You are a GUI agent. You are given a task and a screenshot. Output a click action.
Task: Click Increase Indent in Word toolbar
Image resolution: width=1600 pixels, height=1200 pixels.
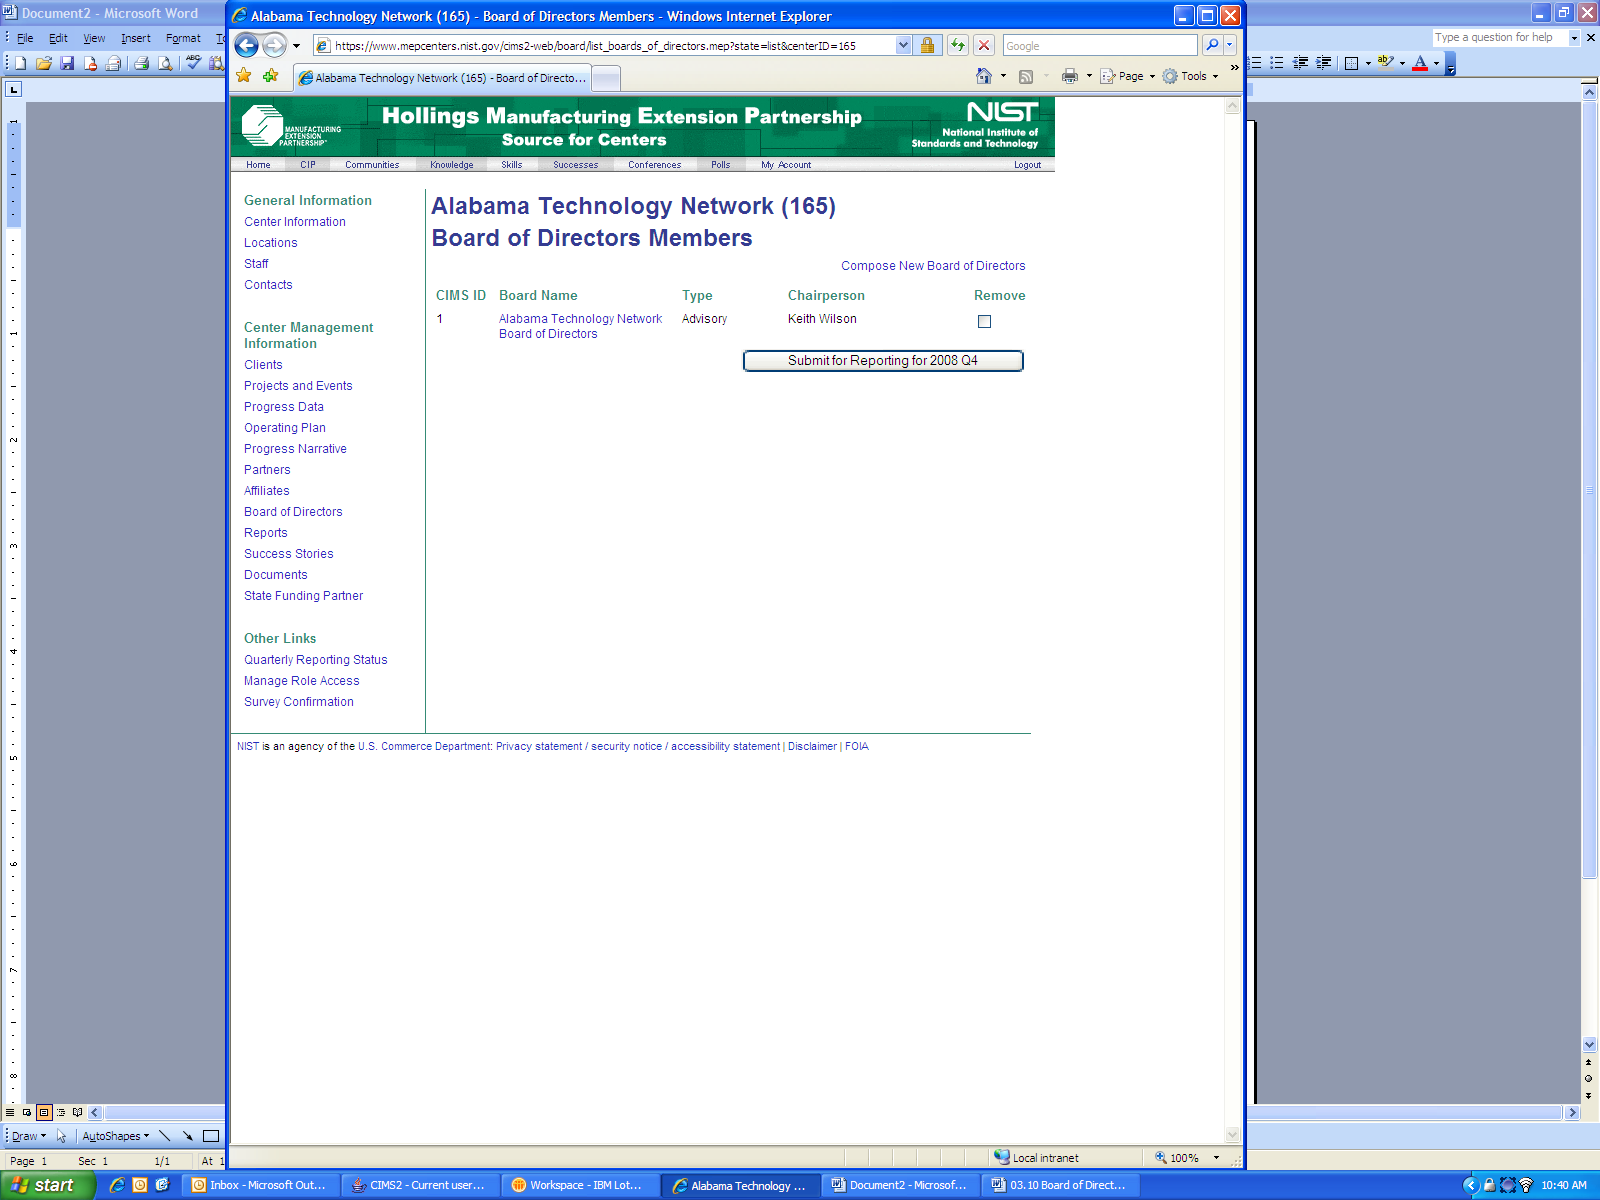click(x=1324, y=63)
